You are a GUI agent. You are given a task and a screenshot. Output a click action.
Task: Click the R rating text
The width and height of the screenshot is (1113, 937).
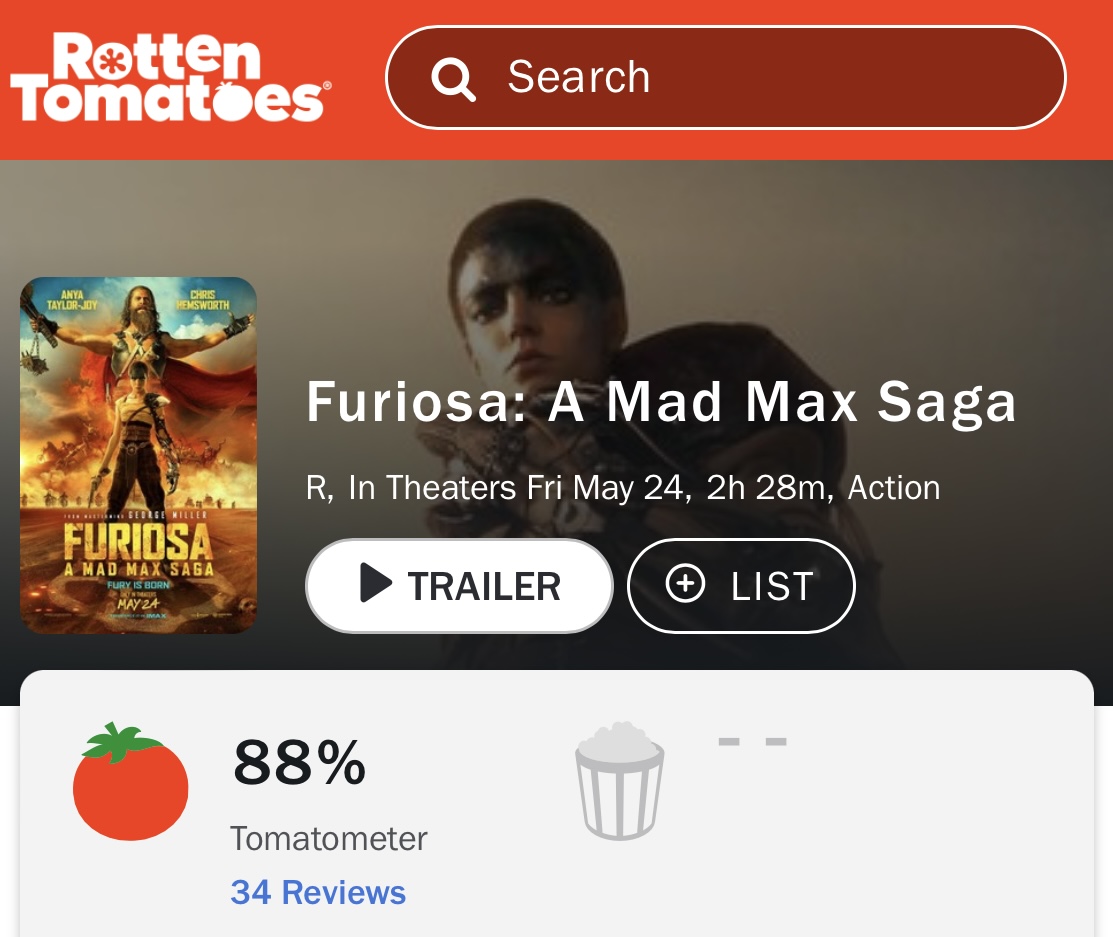[x=318, y=488]
